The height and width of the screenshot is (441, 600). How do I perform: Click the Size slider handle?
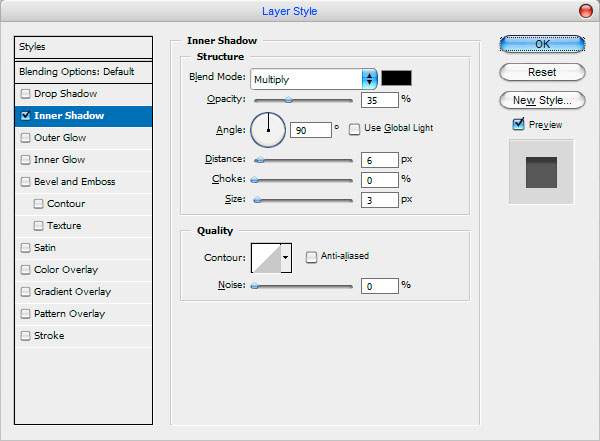[258, 200]
